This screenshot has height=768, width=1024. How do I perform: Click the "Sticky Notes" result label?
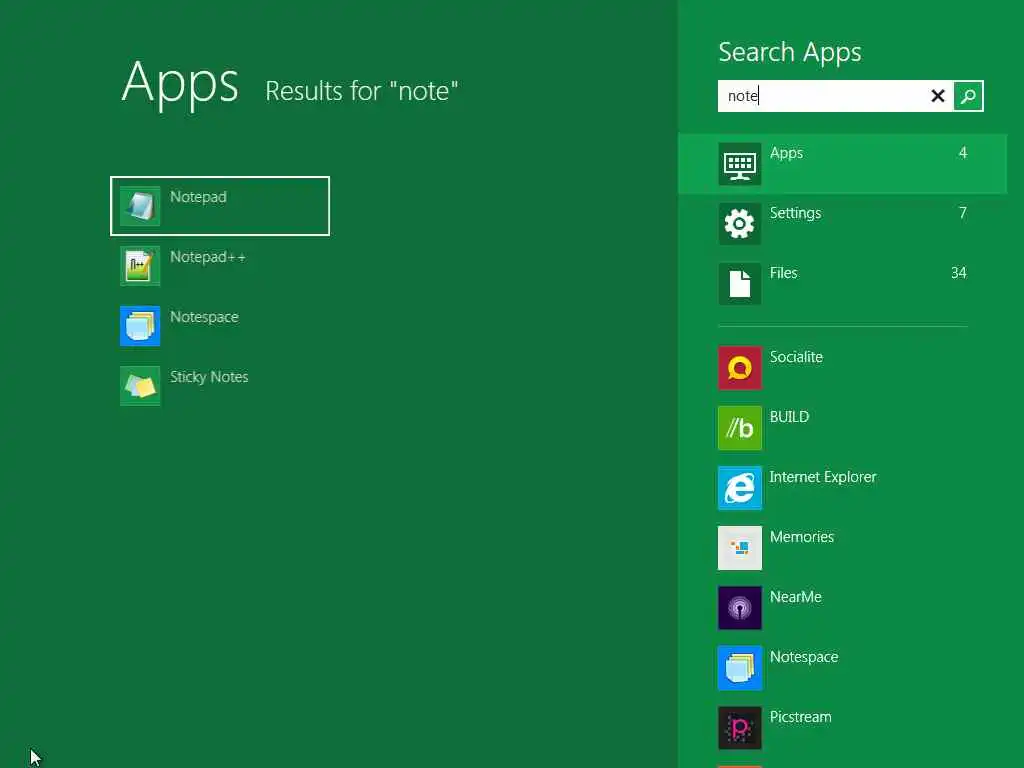209,377
